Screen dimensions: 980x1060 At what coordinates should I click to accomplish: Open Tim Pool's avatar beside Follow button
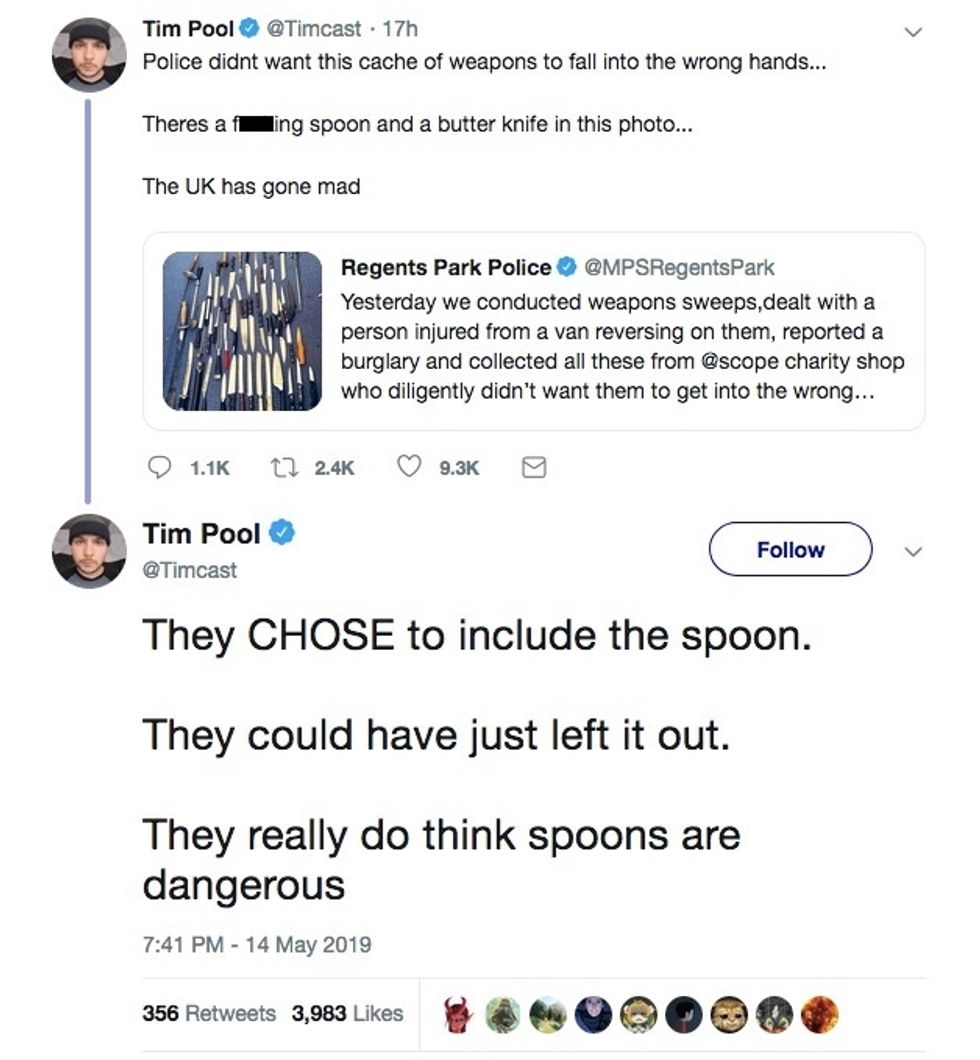[89, 551]
